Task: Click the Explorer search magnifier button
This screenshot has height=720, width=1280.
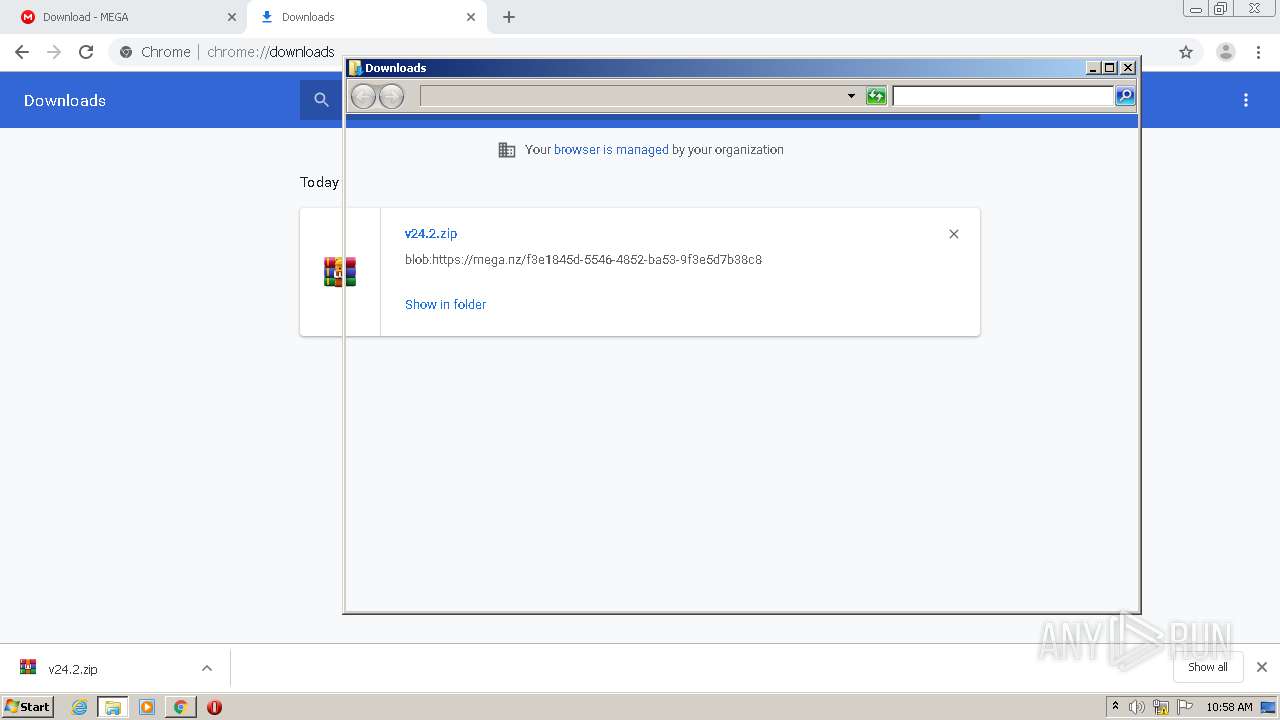Action: click(x=1125, y=96)
